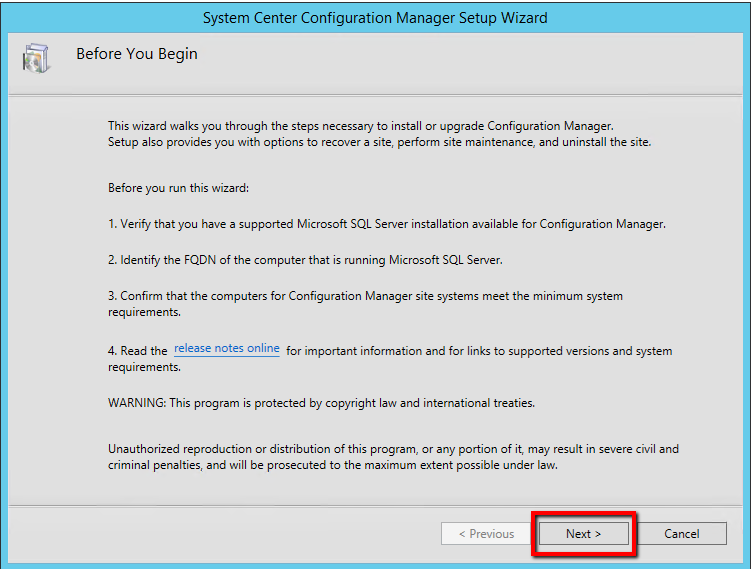Click the "Unauthorized reproduction or distribution" line
This screenshot has width=751, height=569.
pyautogui.click(x=393, y=449)
